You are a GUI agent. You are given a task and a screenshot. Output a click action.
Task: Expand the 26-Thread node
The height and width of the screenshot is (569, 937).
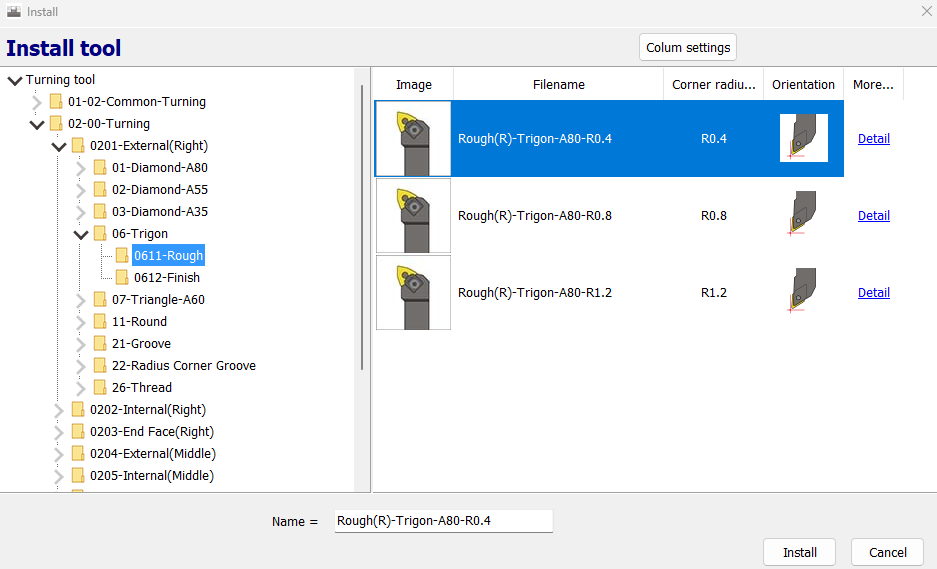pyautogui.click(x=81, y=388)
